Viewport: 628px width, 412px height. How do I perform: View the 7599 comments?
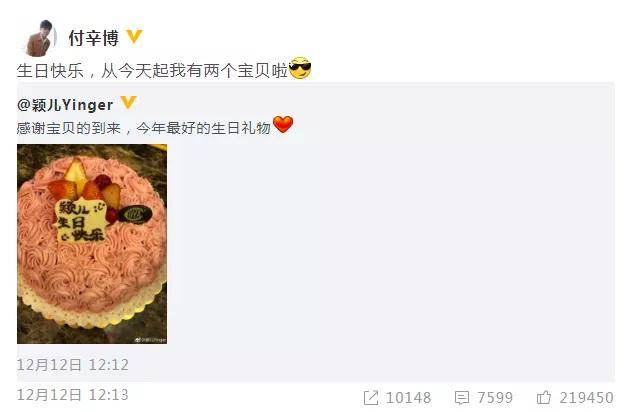(x=495, y=398)
